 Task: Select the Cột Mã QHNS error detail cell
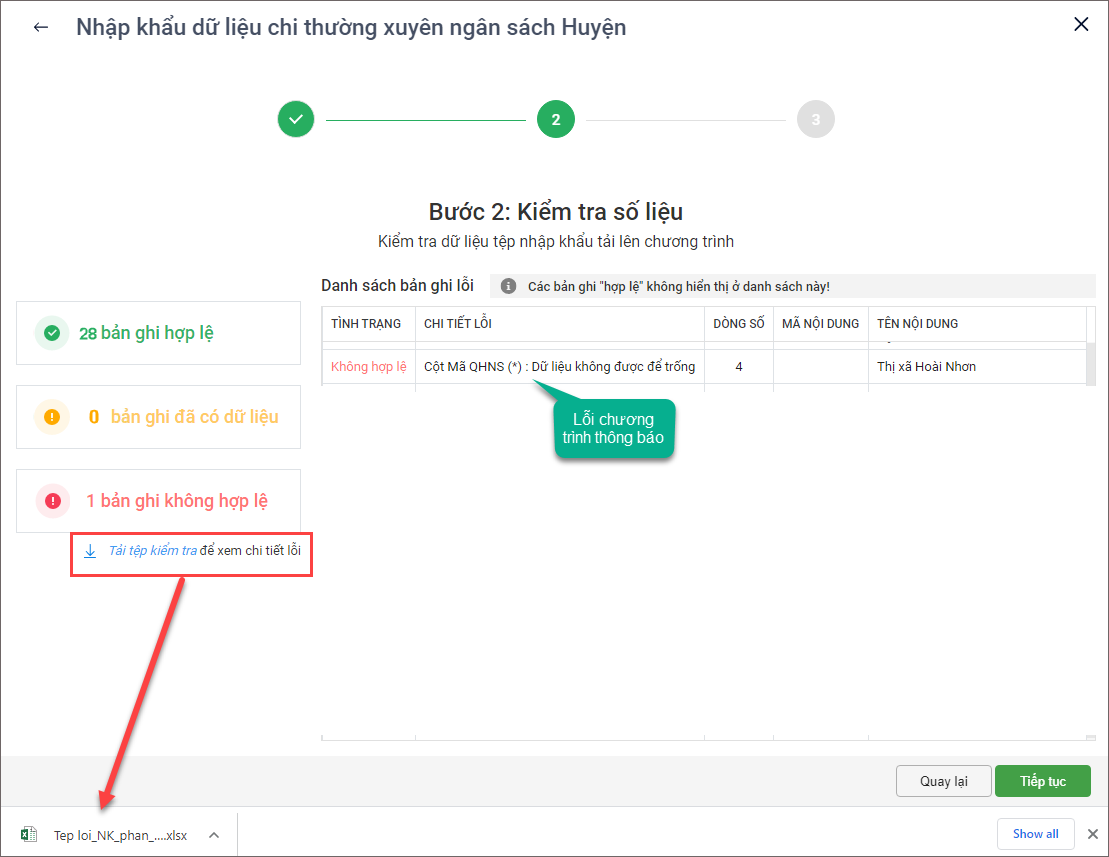(x=559, y=366)
